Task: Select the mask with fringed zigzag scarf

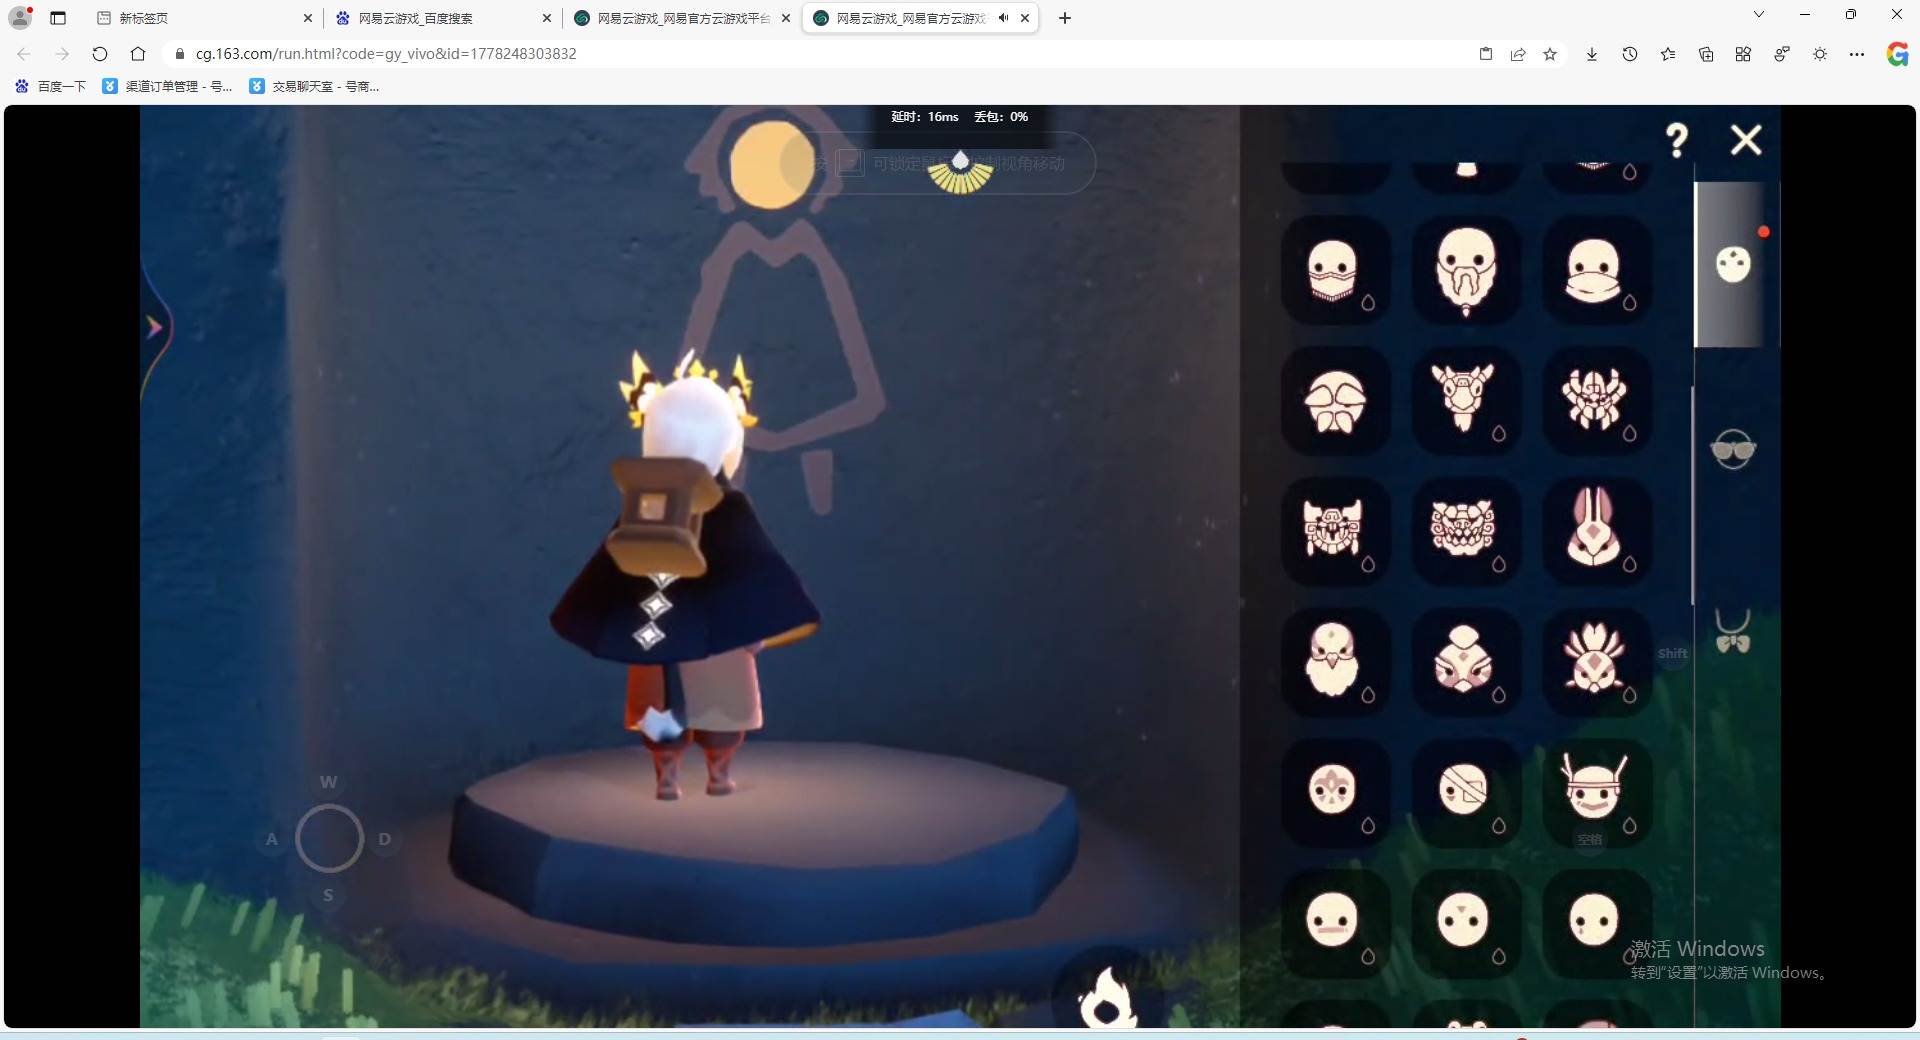Action: click(1335, 270)
